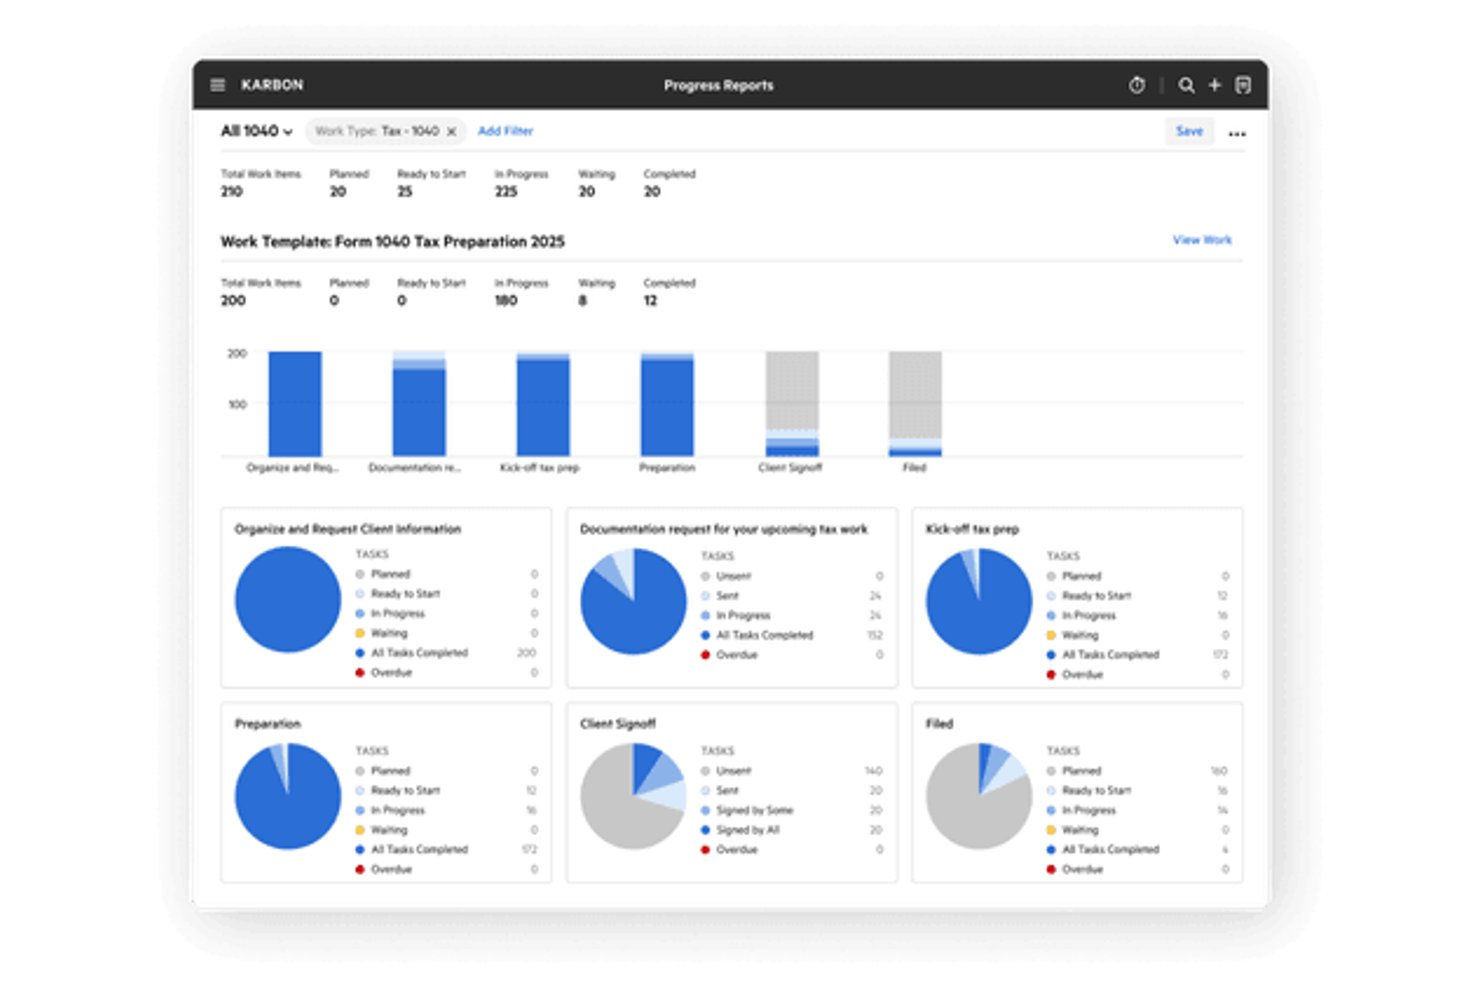Click the Kick-off tax prep bar in chart

543,404
